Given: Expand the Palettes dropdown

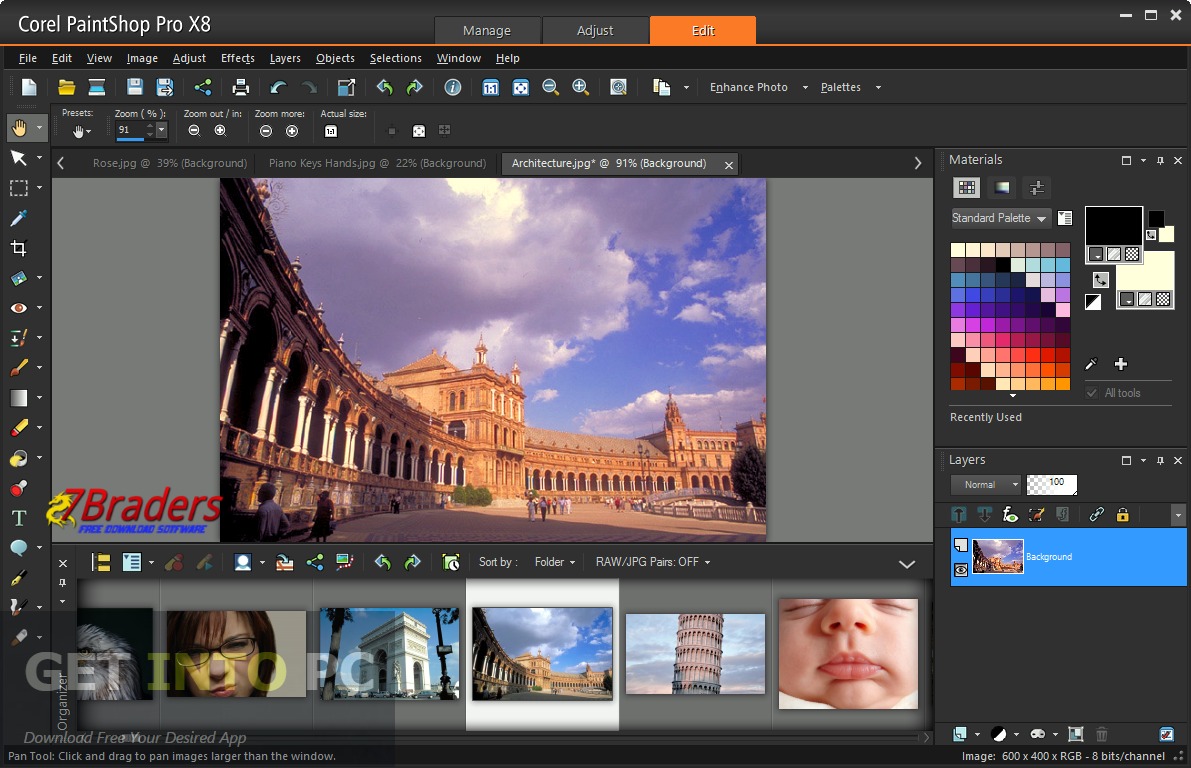Looking at the screenshot, I should click(878, 87).
